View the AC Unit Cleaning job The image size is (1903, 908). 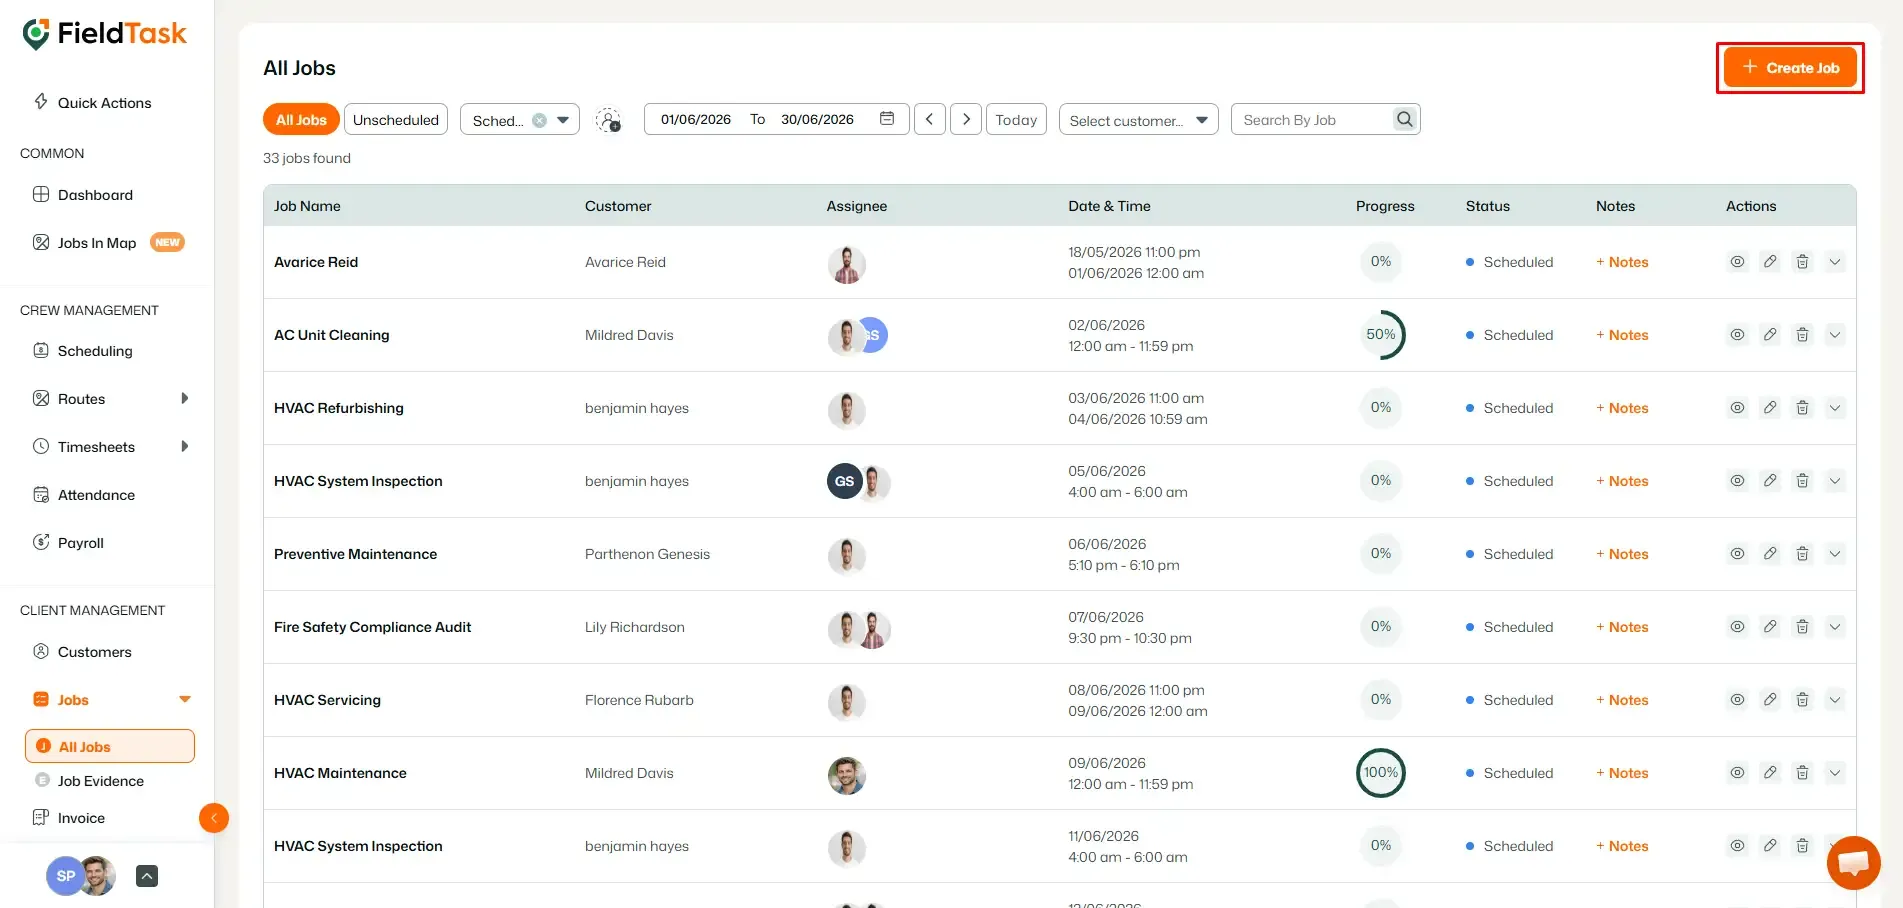click(x=1738, y=335)
